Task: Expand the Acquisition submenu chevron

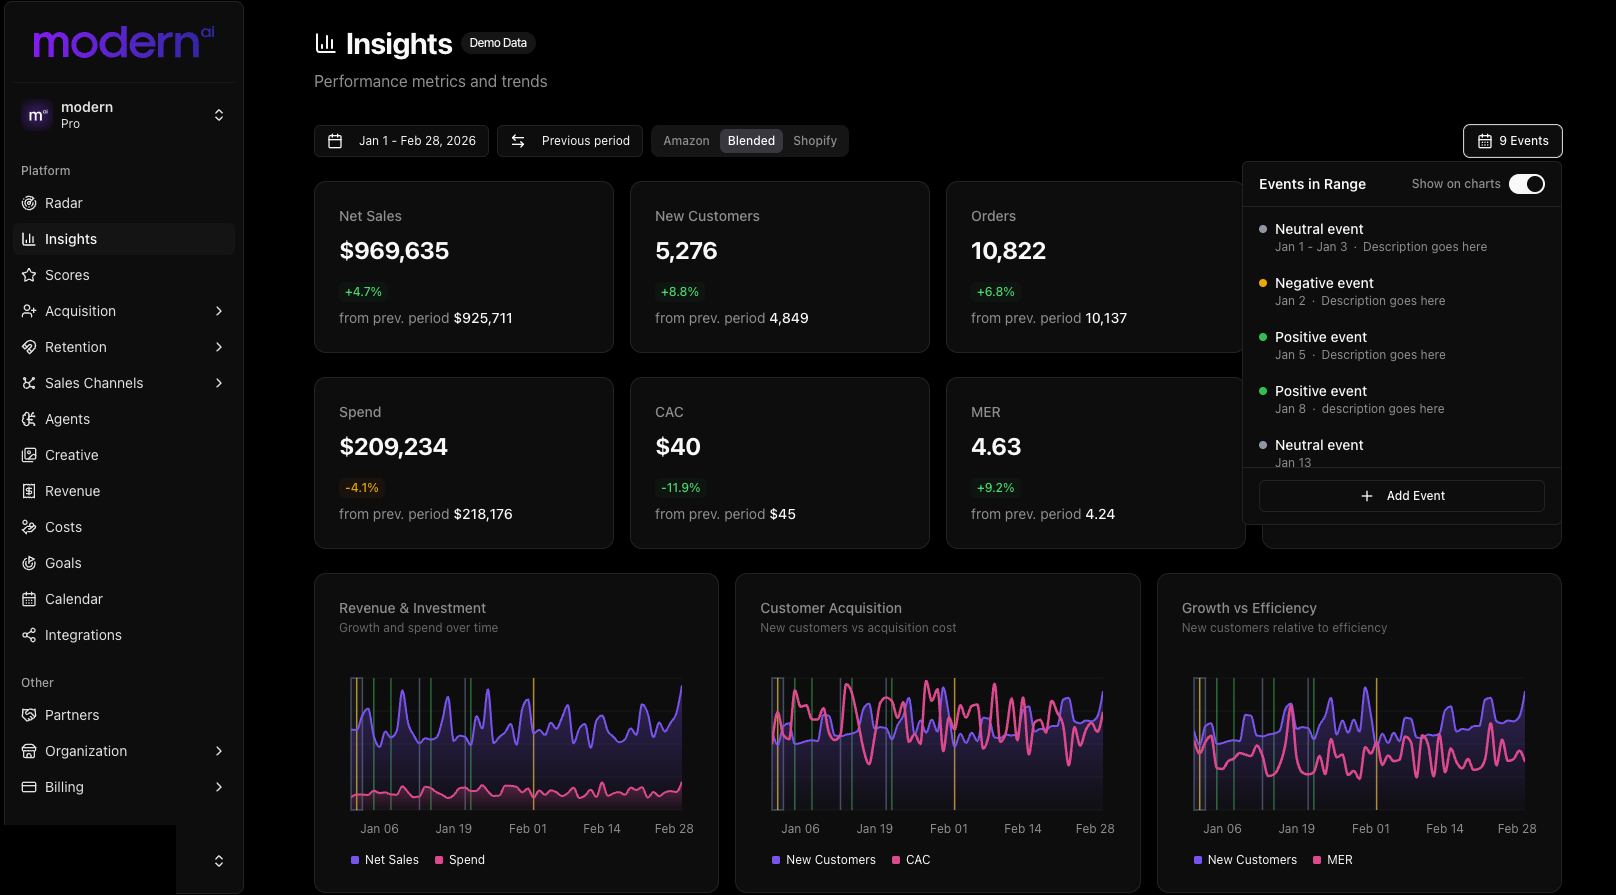Action: pos(219,311)
